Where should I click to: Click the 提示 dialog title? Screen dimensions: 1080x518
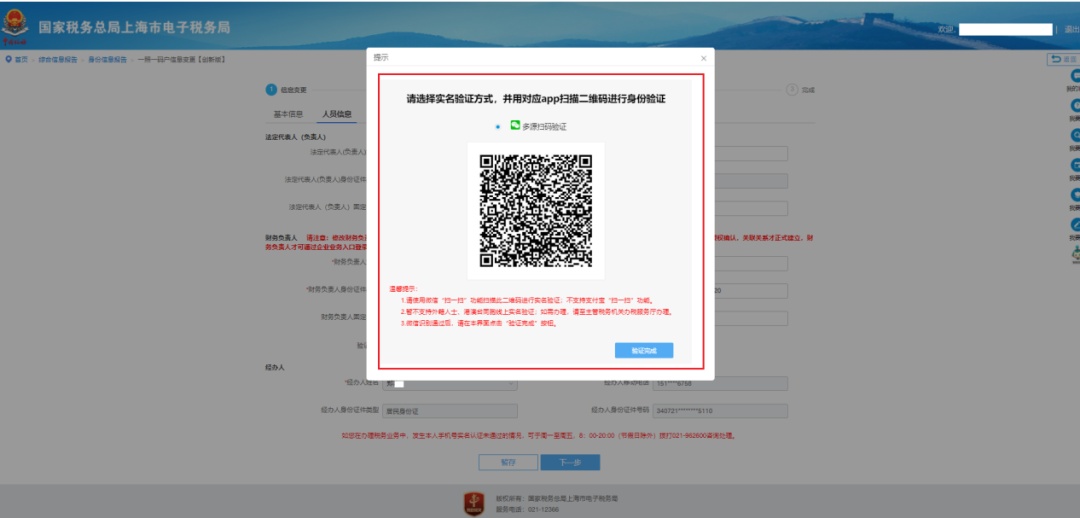(380, 58)
